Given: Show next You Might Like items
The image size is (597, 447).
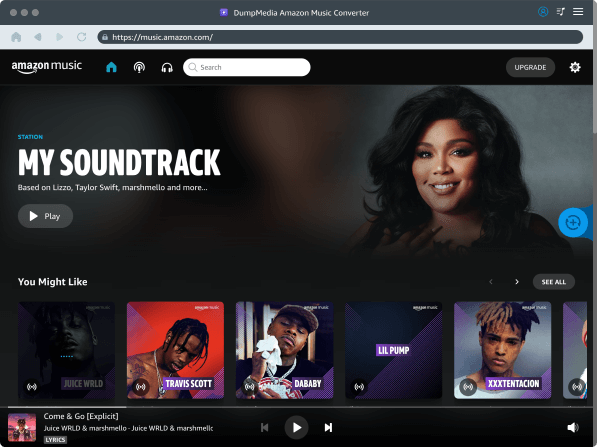Looking at the screenshot, I should 517,282.
